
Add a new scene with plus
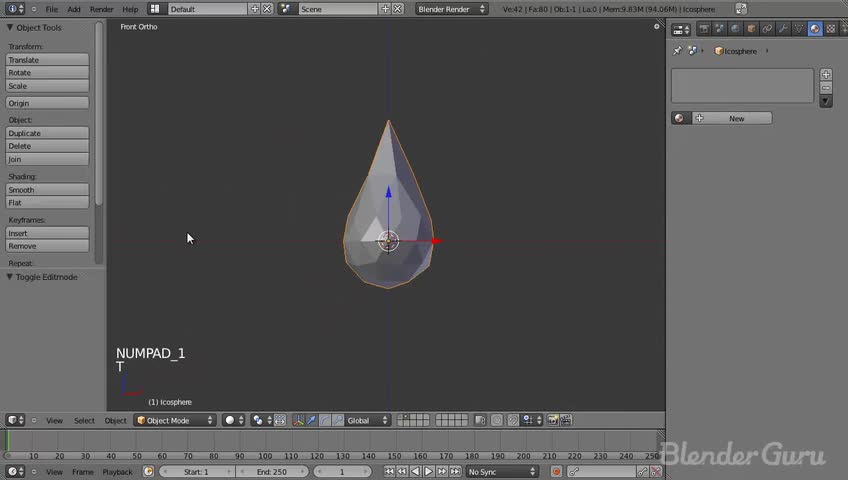point(385,9)
